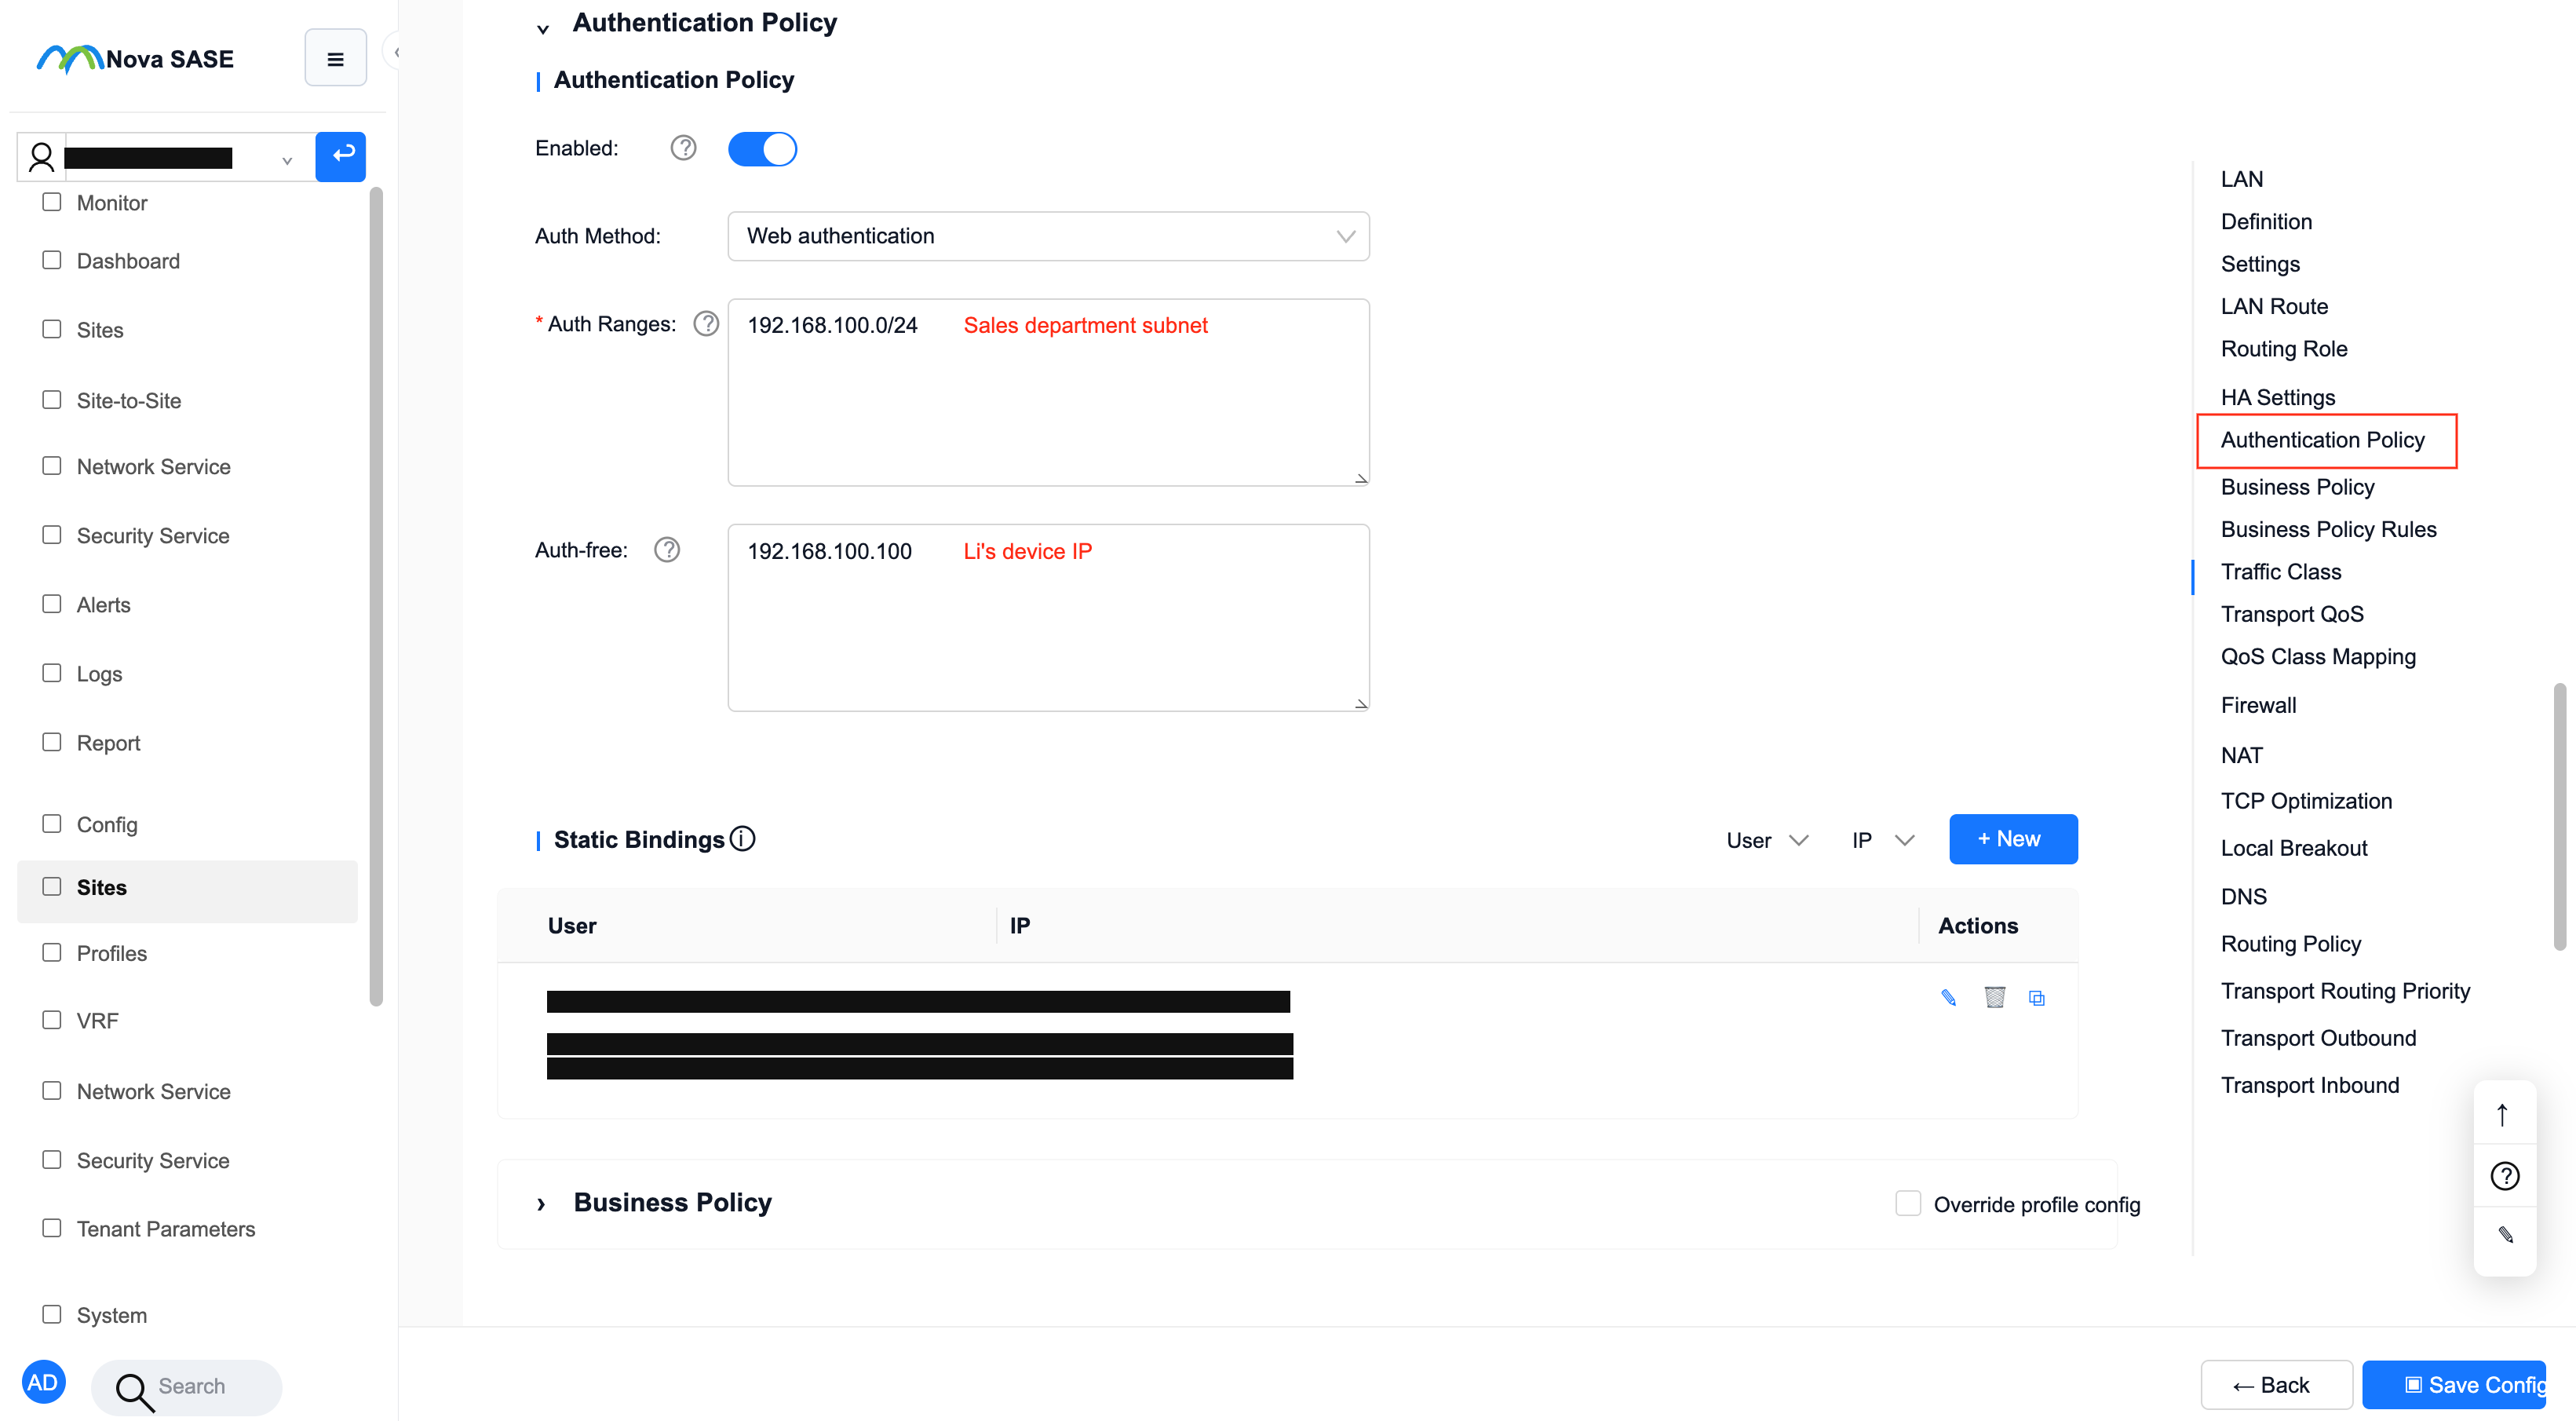Open Report in sidebar

tap(108, 743)
